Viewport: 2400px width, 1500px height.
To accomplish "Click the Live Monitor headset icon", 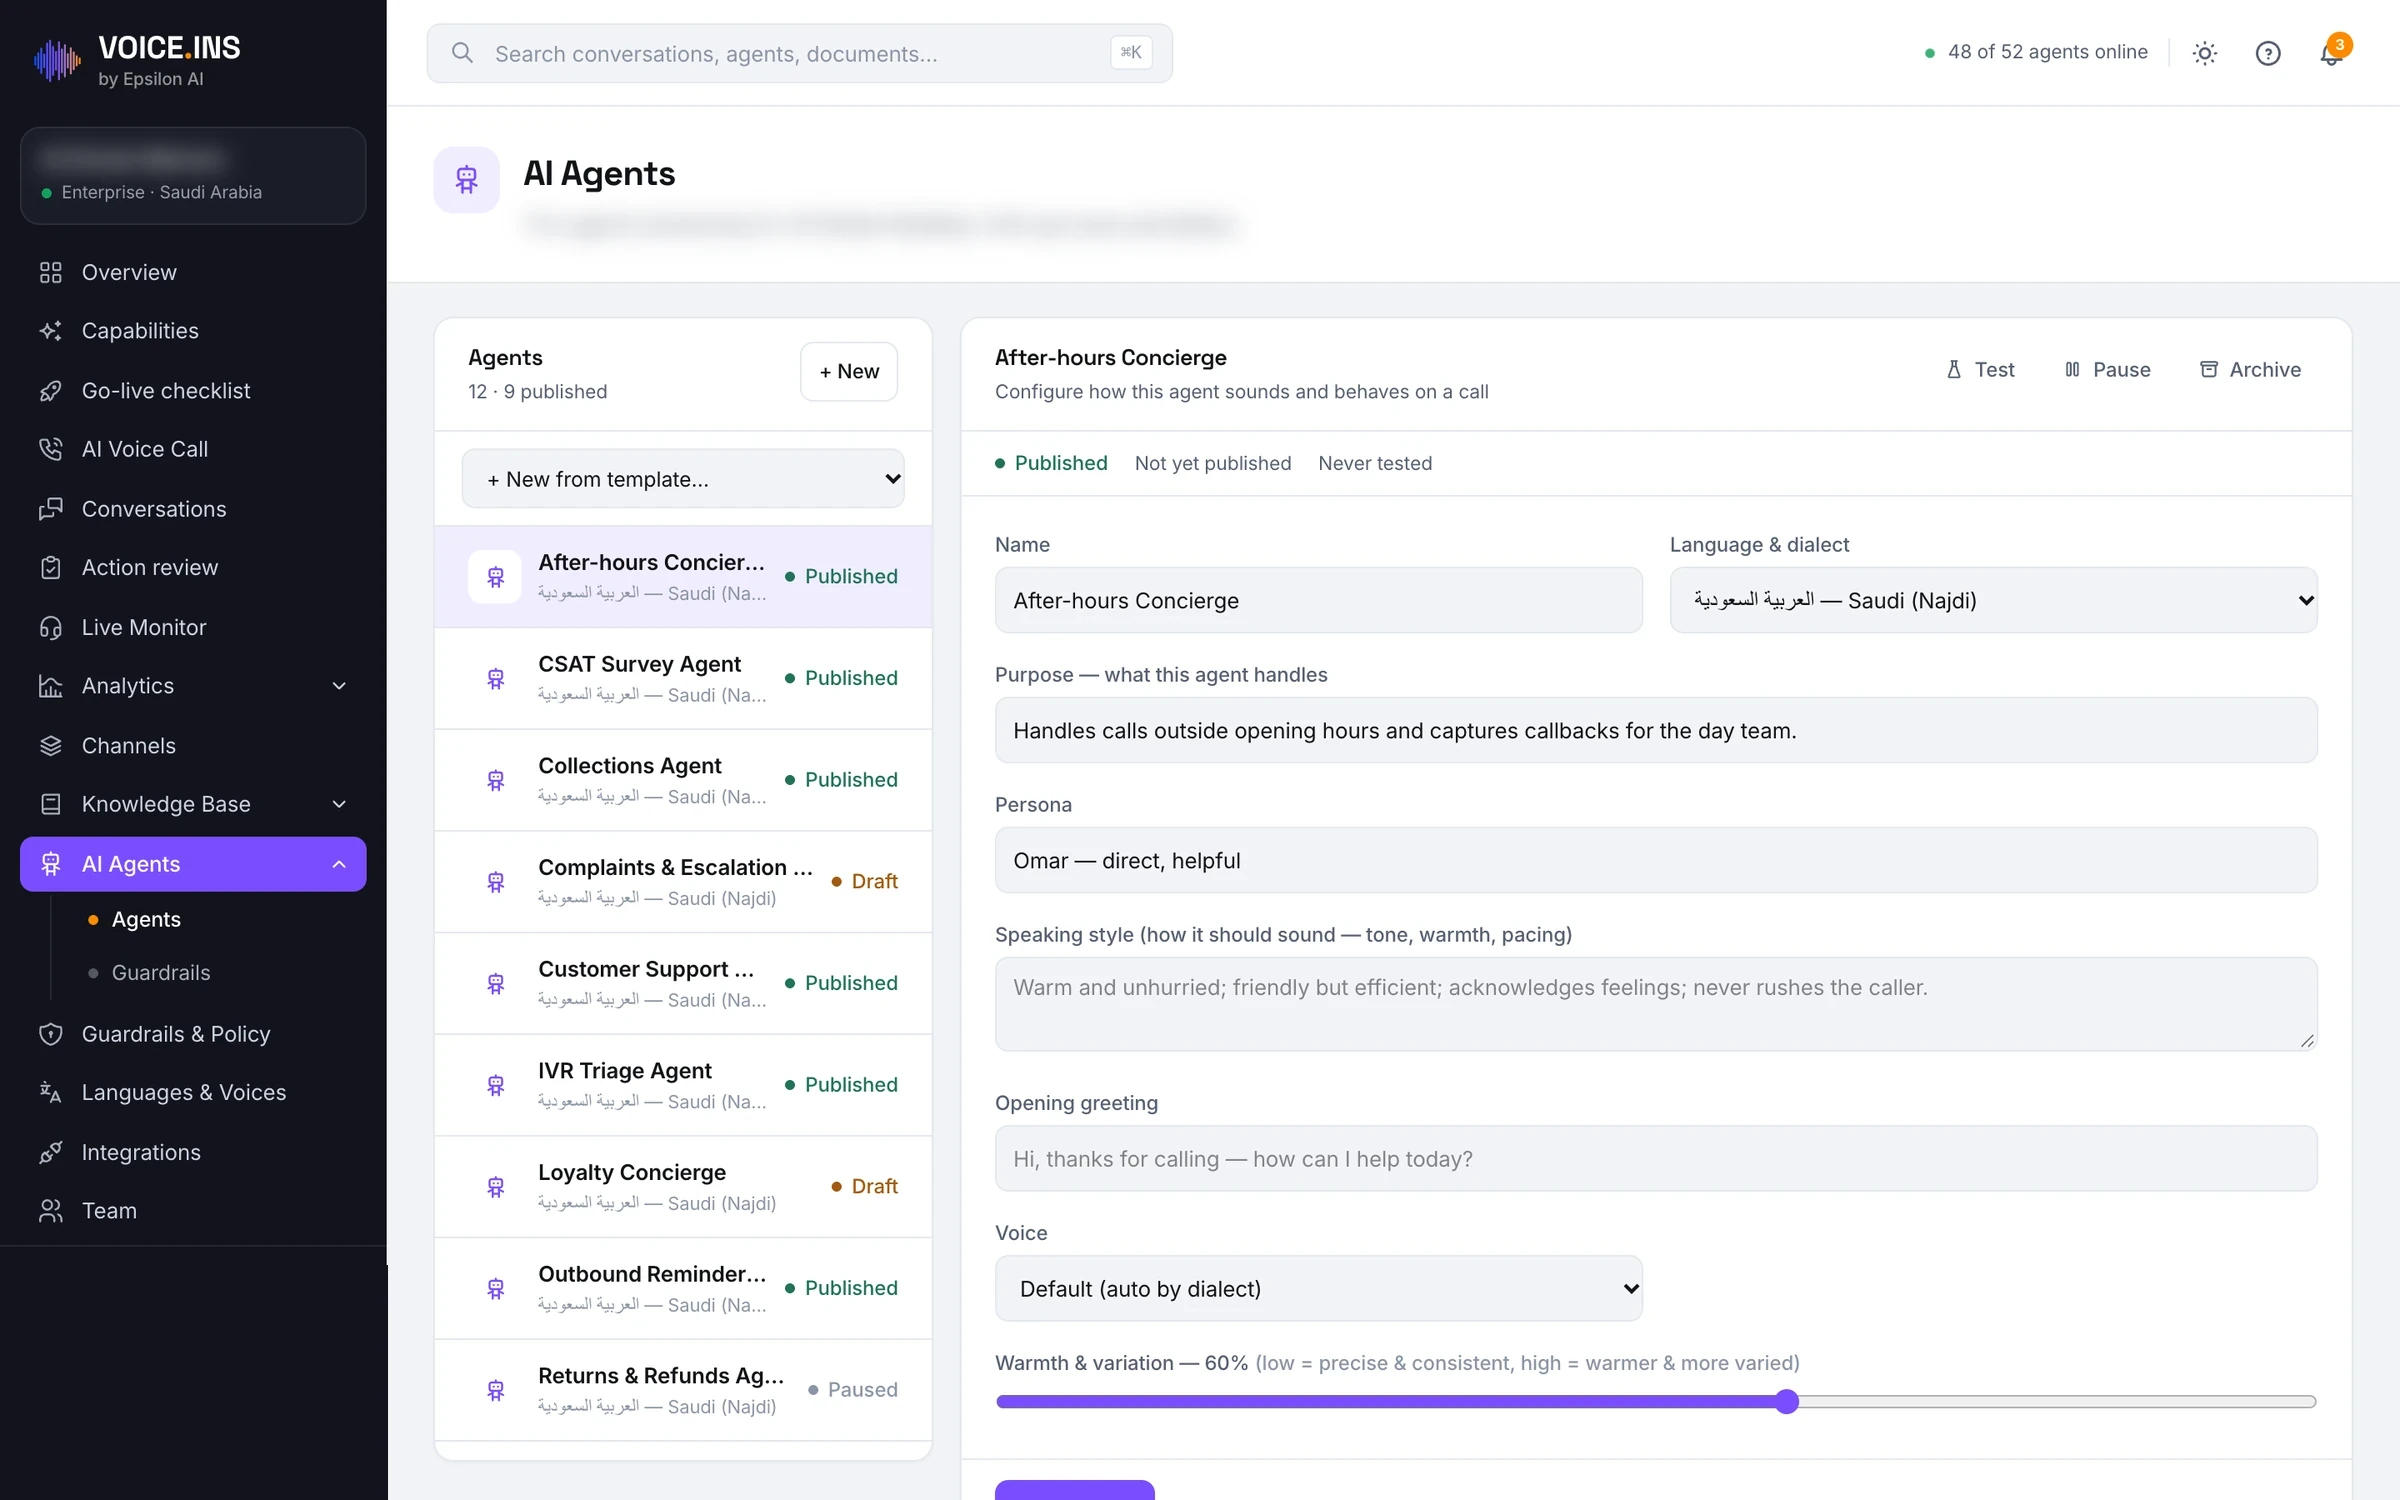I will click(x=51, y=627).
